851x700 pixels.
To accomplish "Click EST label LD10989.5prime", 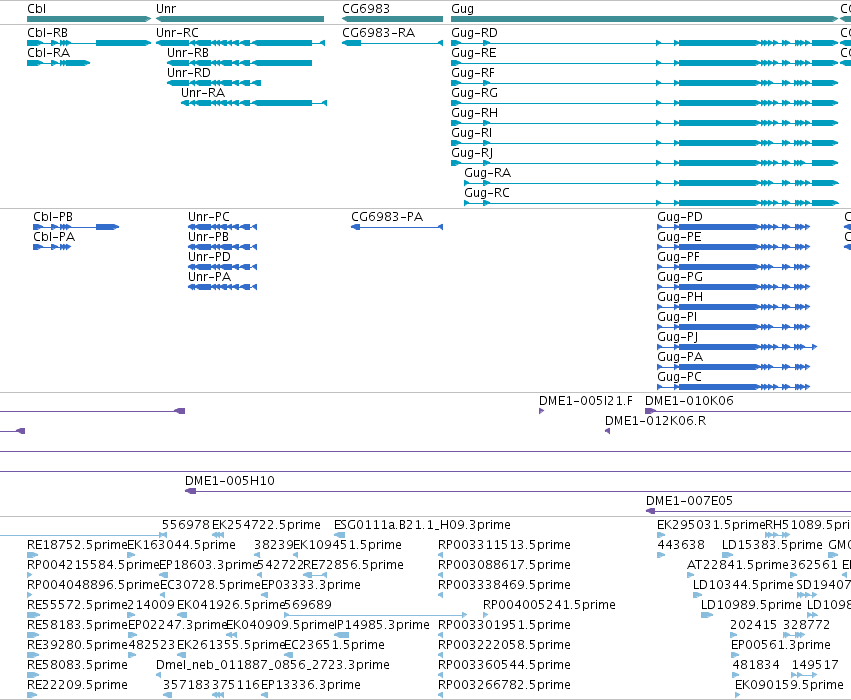I will click(751, 605).
